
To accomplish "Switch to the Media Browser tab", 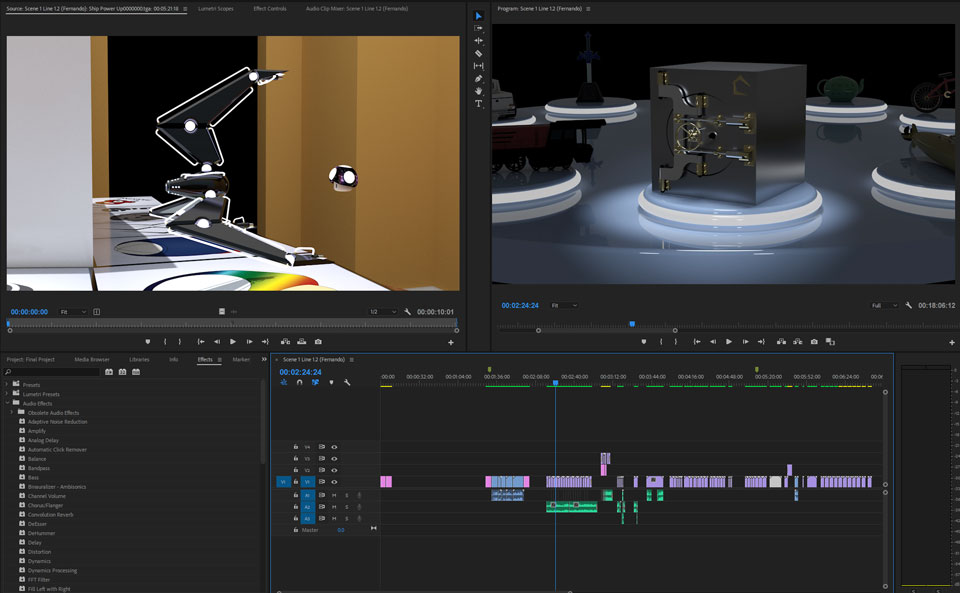I will [92, 359].
